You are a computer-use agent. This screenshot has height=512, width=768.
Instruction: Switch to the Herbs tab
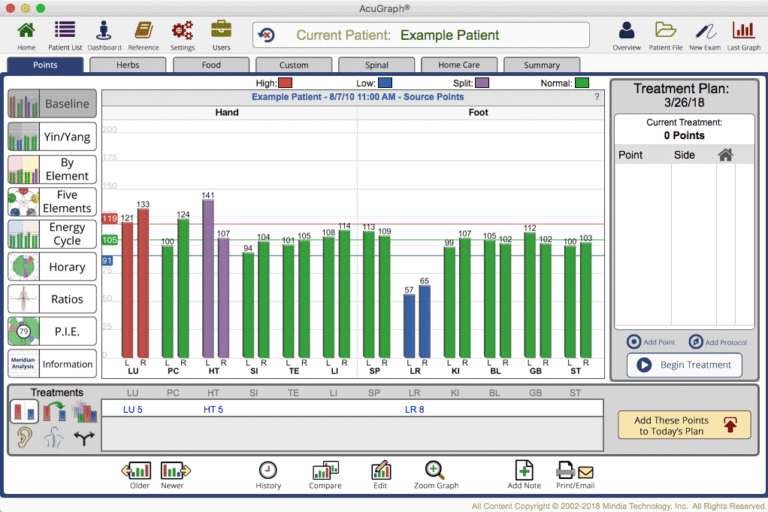click(x=128, y=65)
